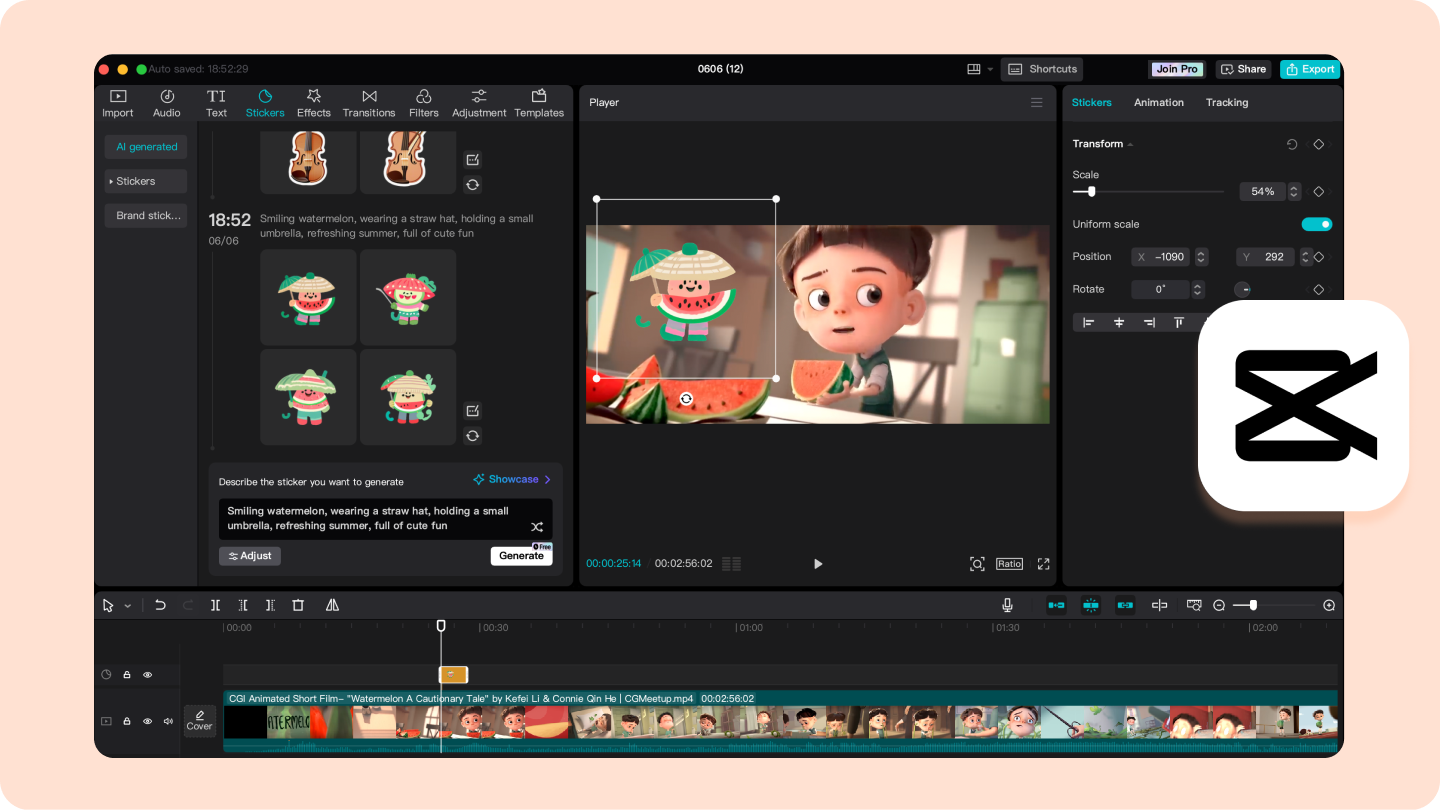
Task: Switch to the Filters tab
Action: coord(424,103)
